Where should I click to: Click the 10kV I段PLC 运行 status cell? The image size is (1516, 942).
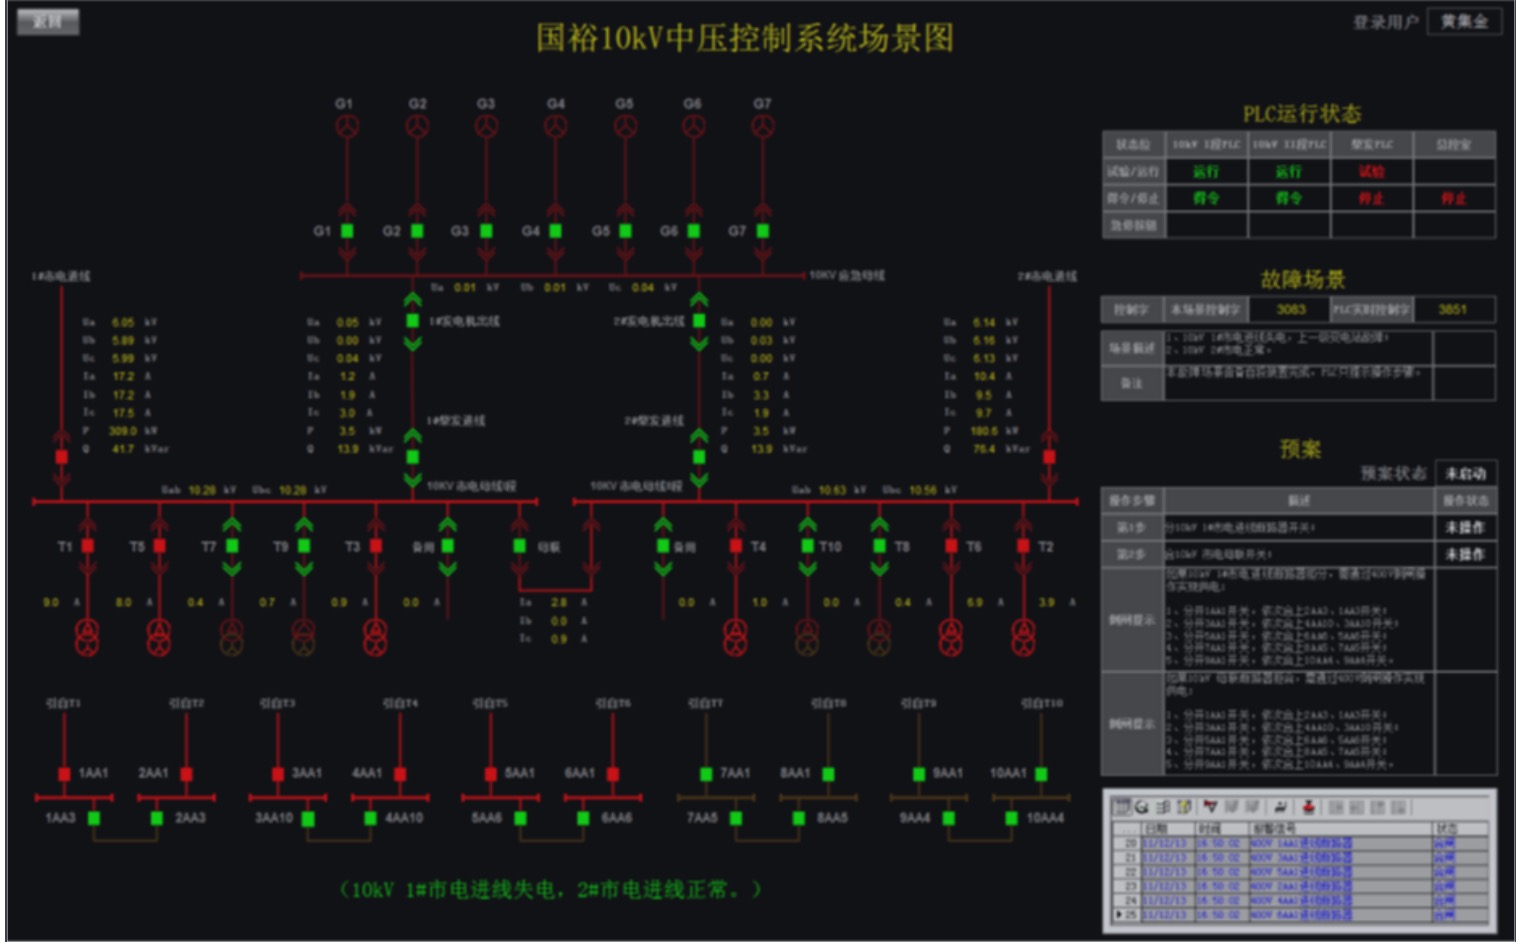[1207, 171]
